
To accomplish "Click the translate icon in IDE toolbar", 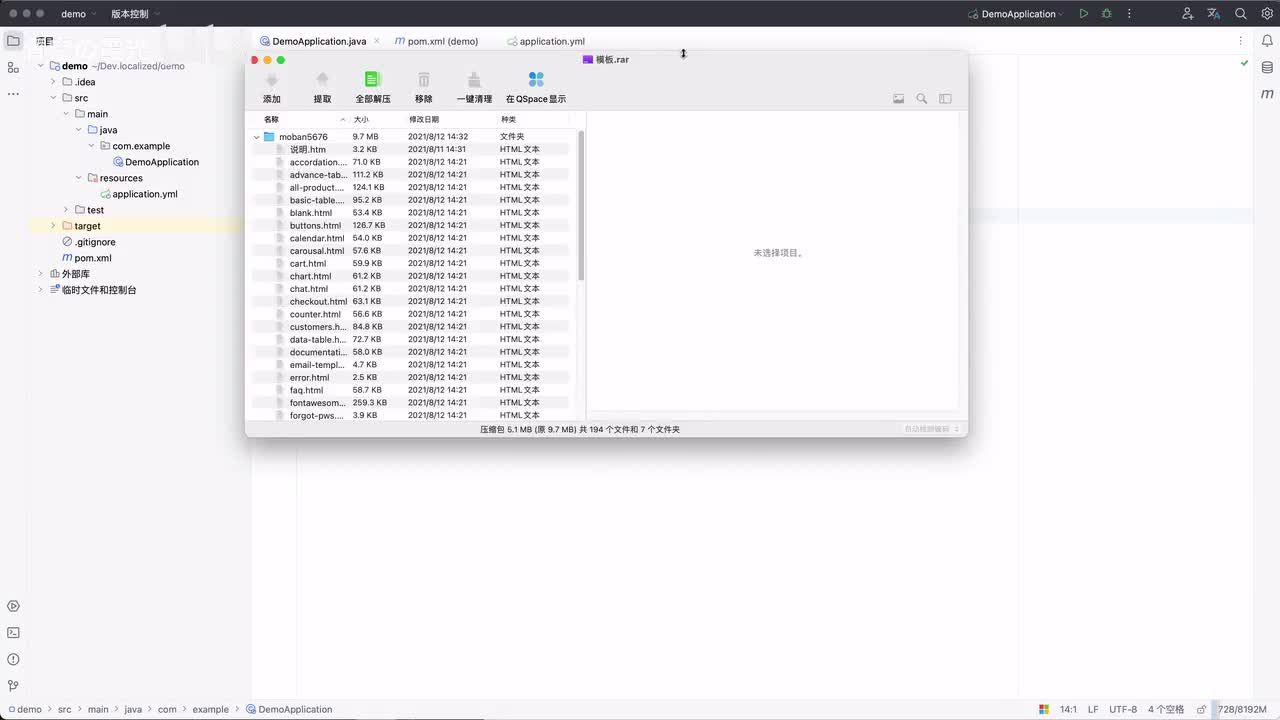I will pos(1214,14).
